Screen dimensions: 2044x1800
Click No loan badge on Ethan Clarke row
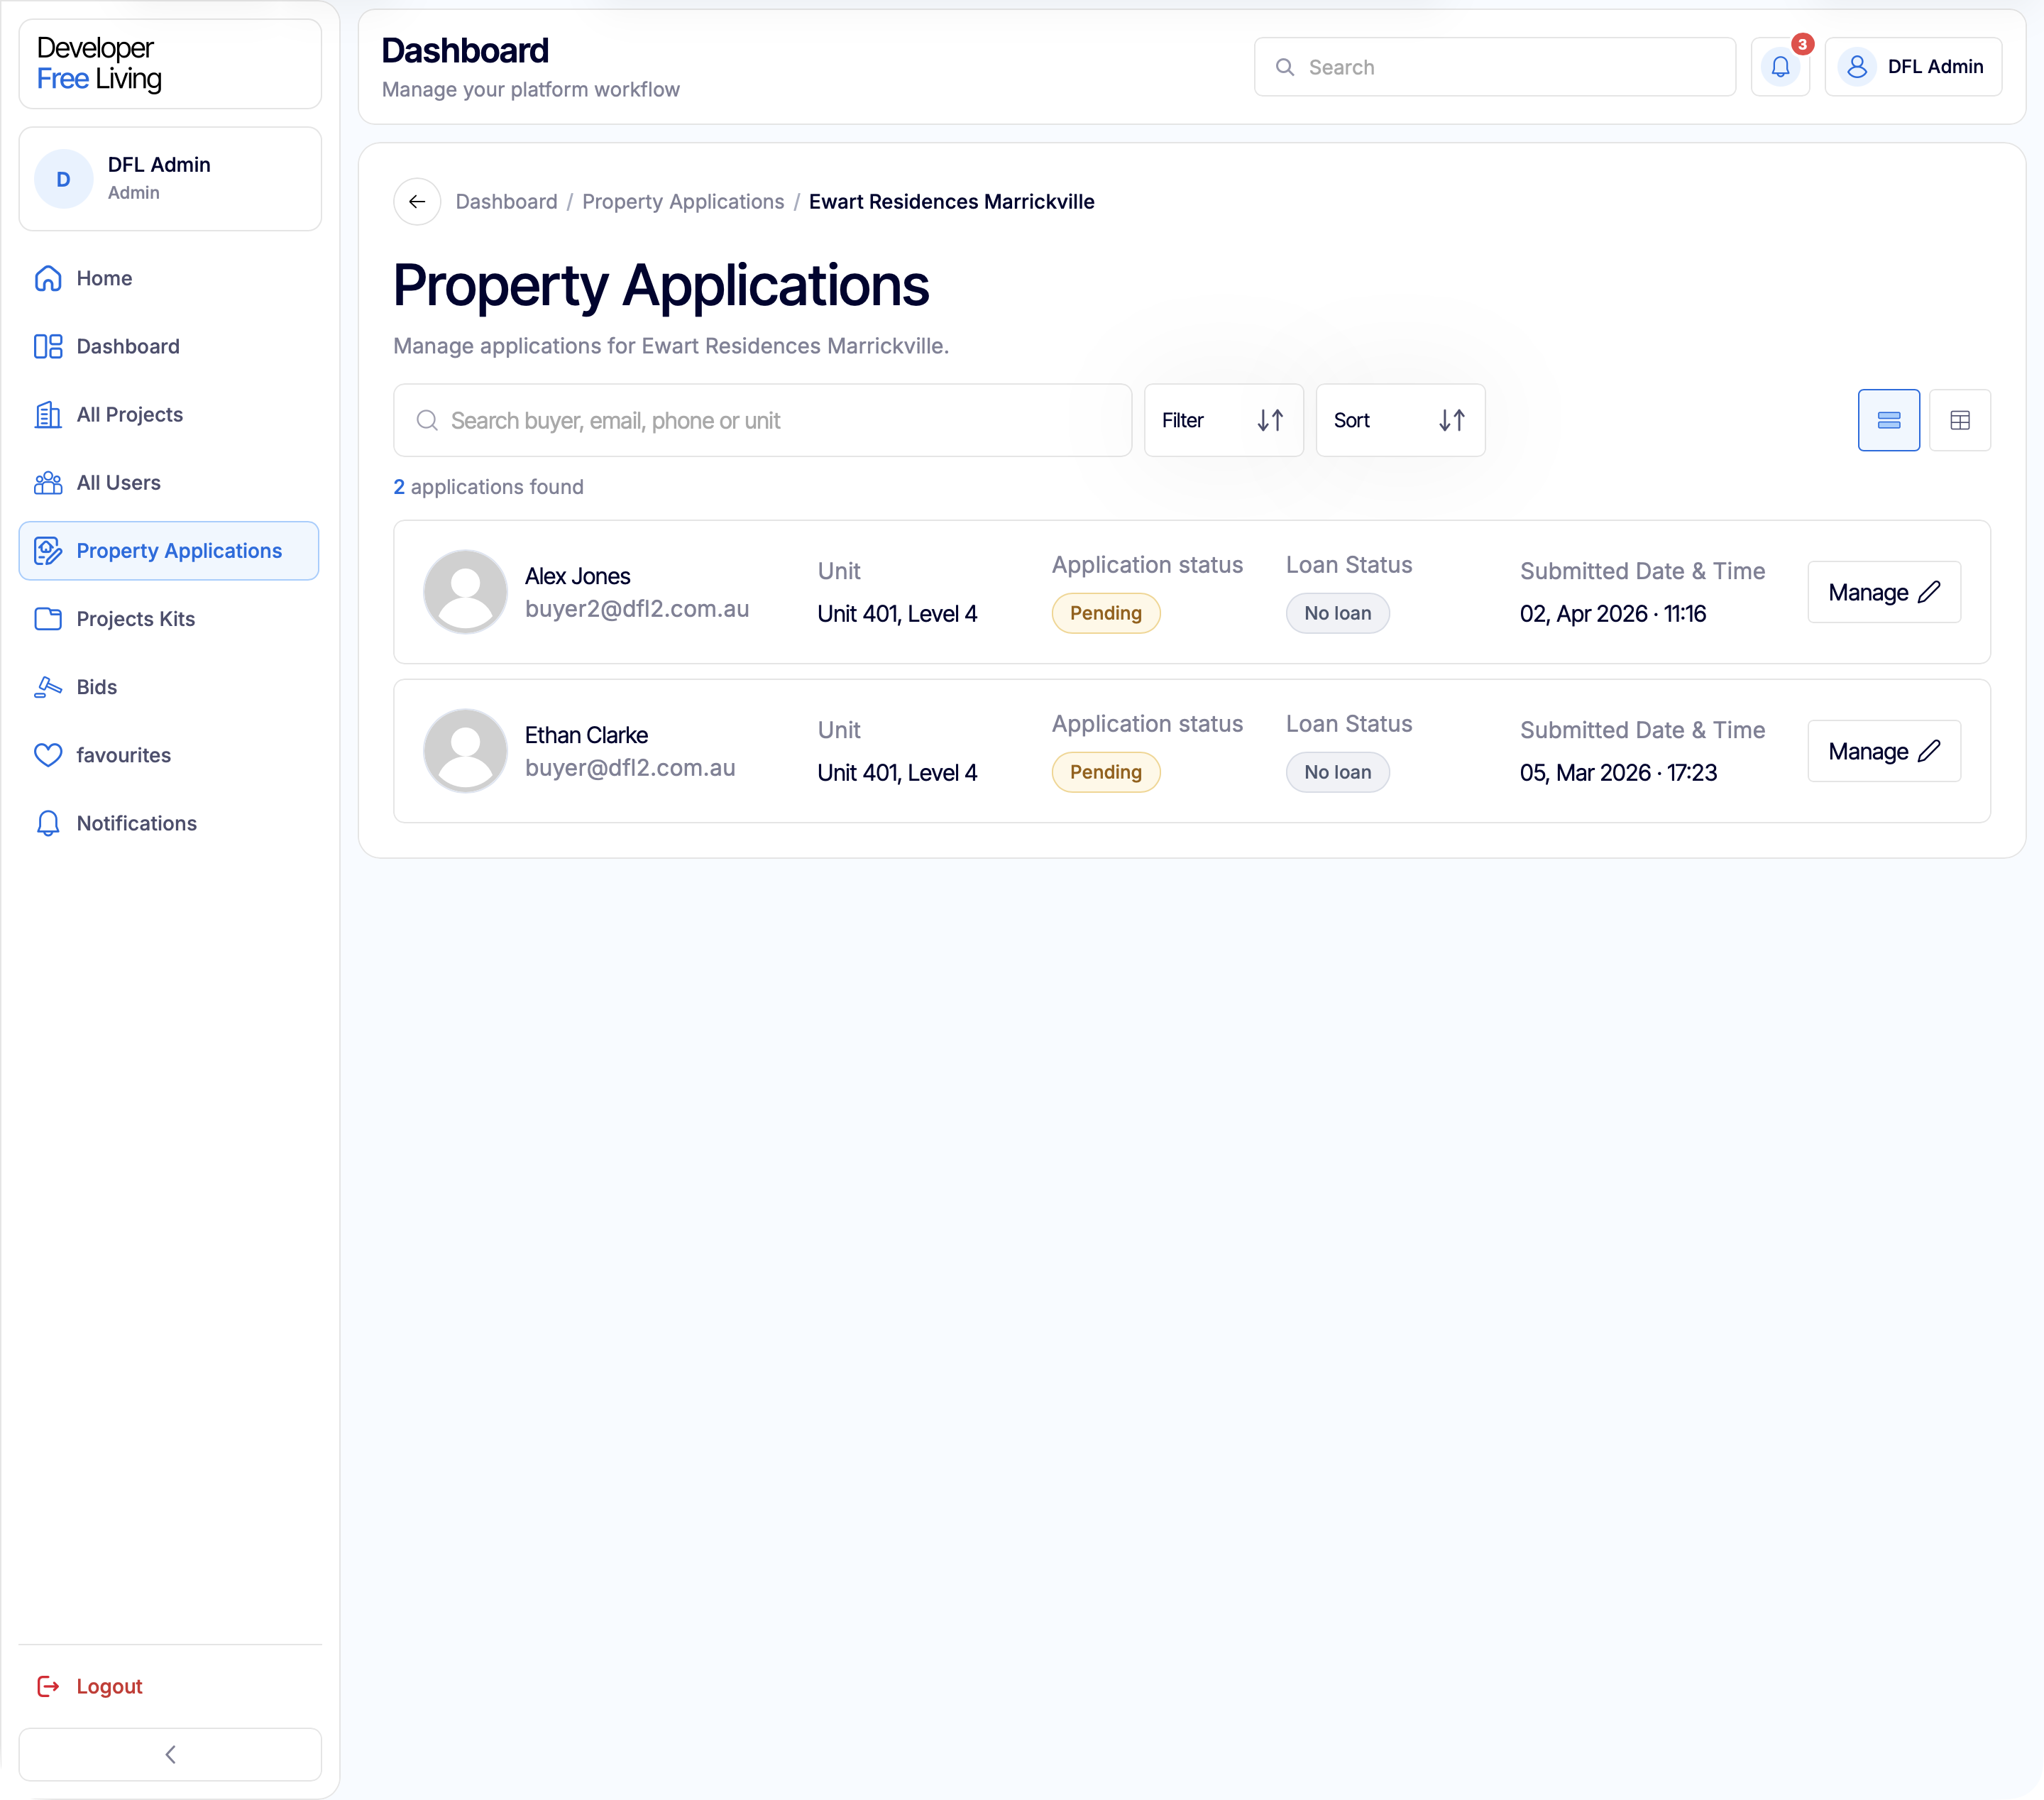(x=1338, y=772)
